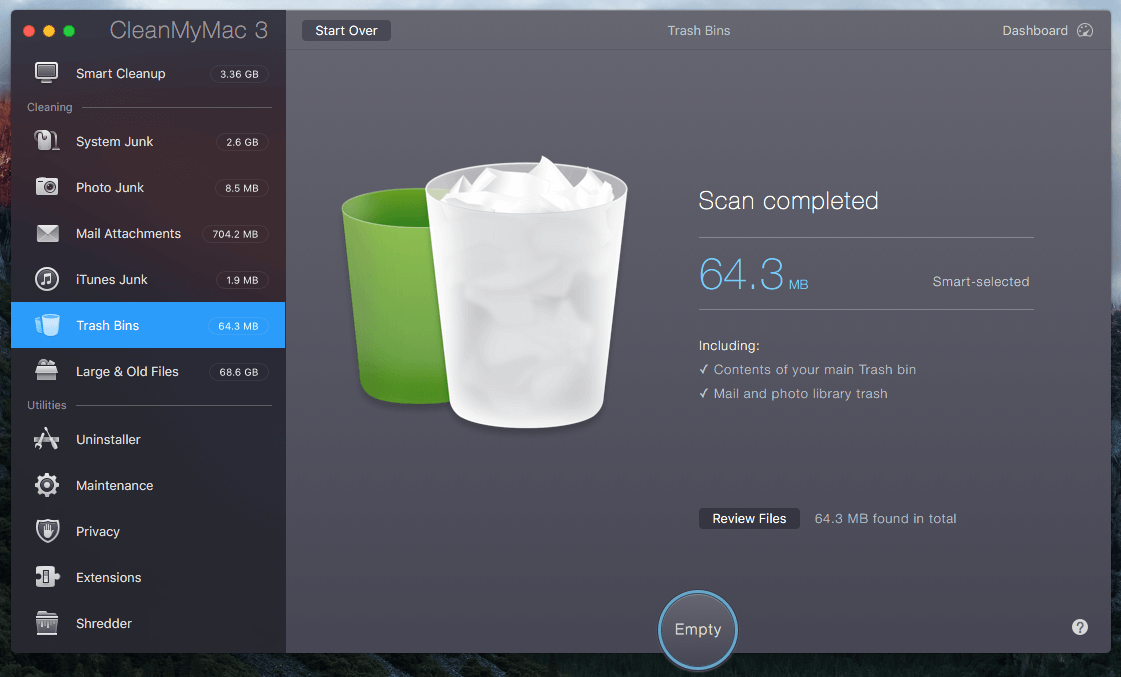Click the Dashboard gauge icon
Viewport: 1121px width, 677px height.
pyautogui.click(x=1085, y=30)
